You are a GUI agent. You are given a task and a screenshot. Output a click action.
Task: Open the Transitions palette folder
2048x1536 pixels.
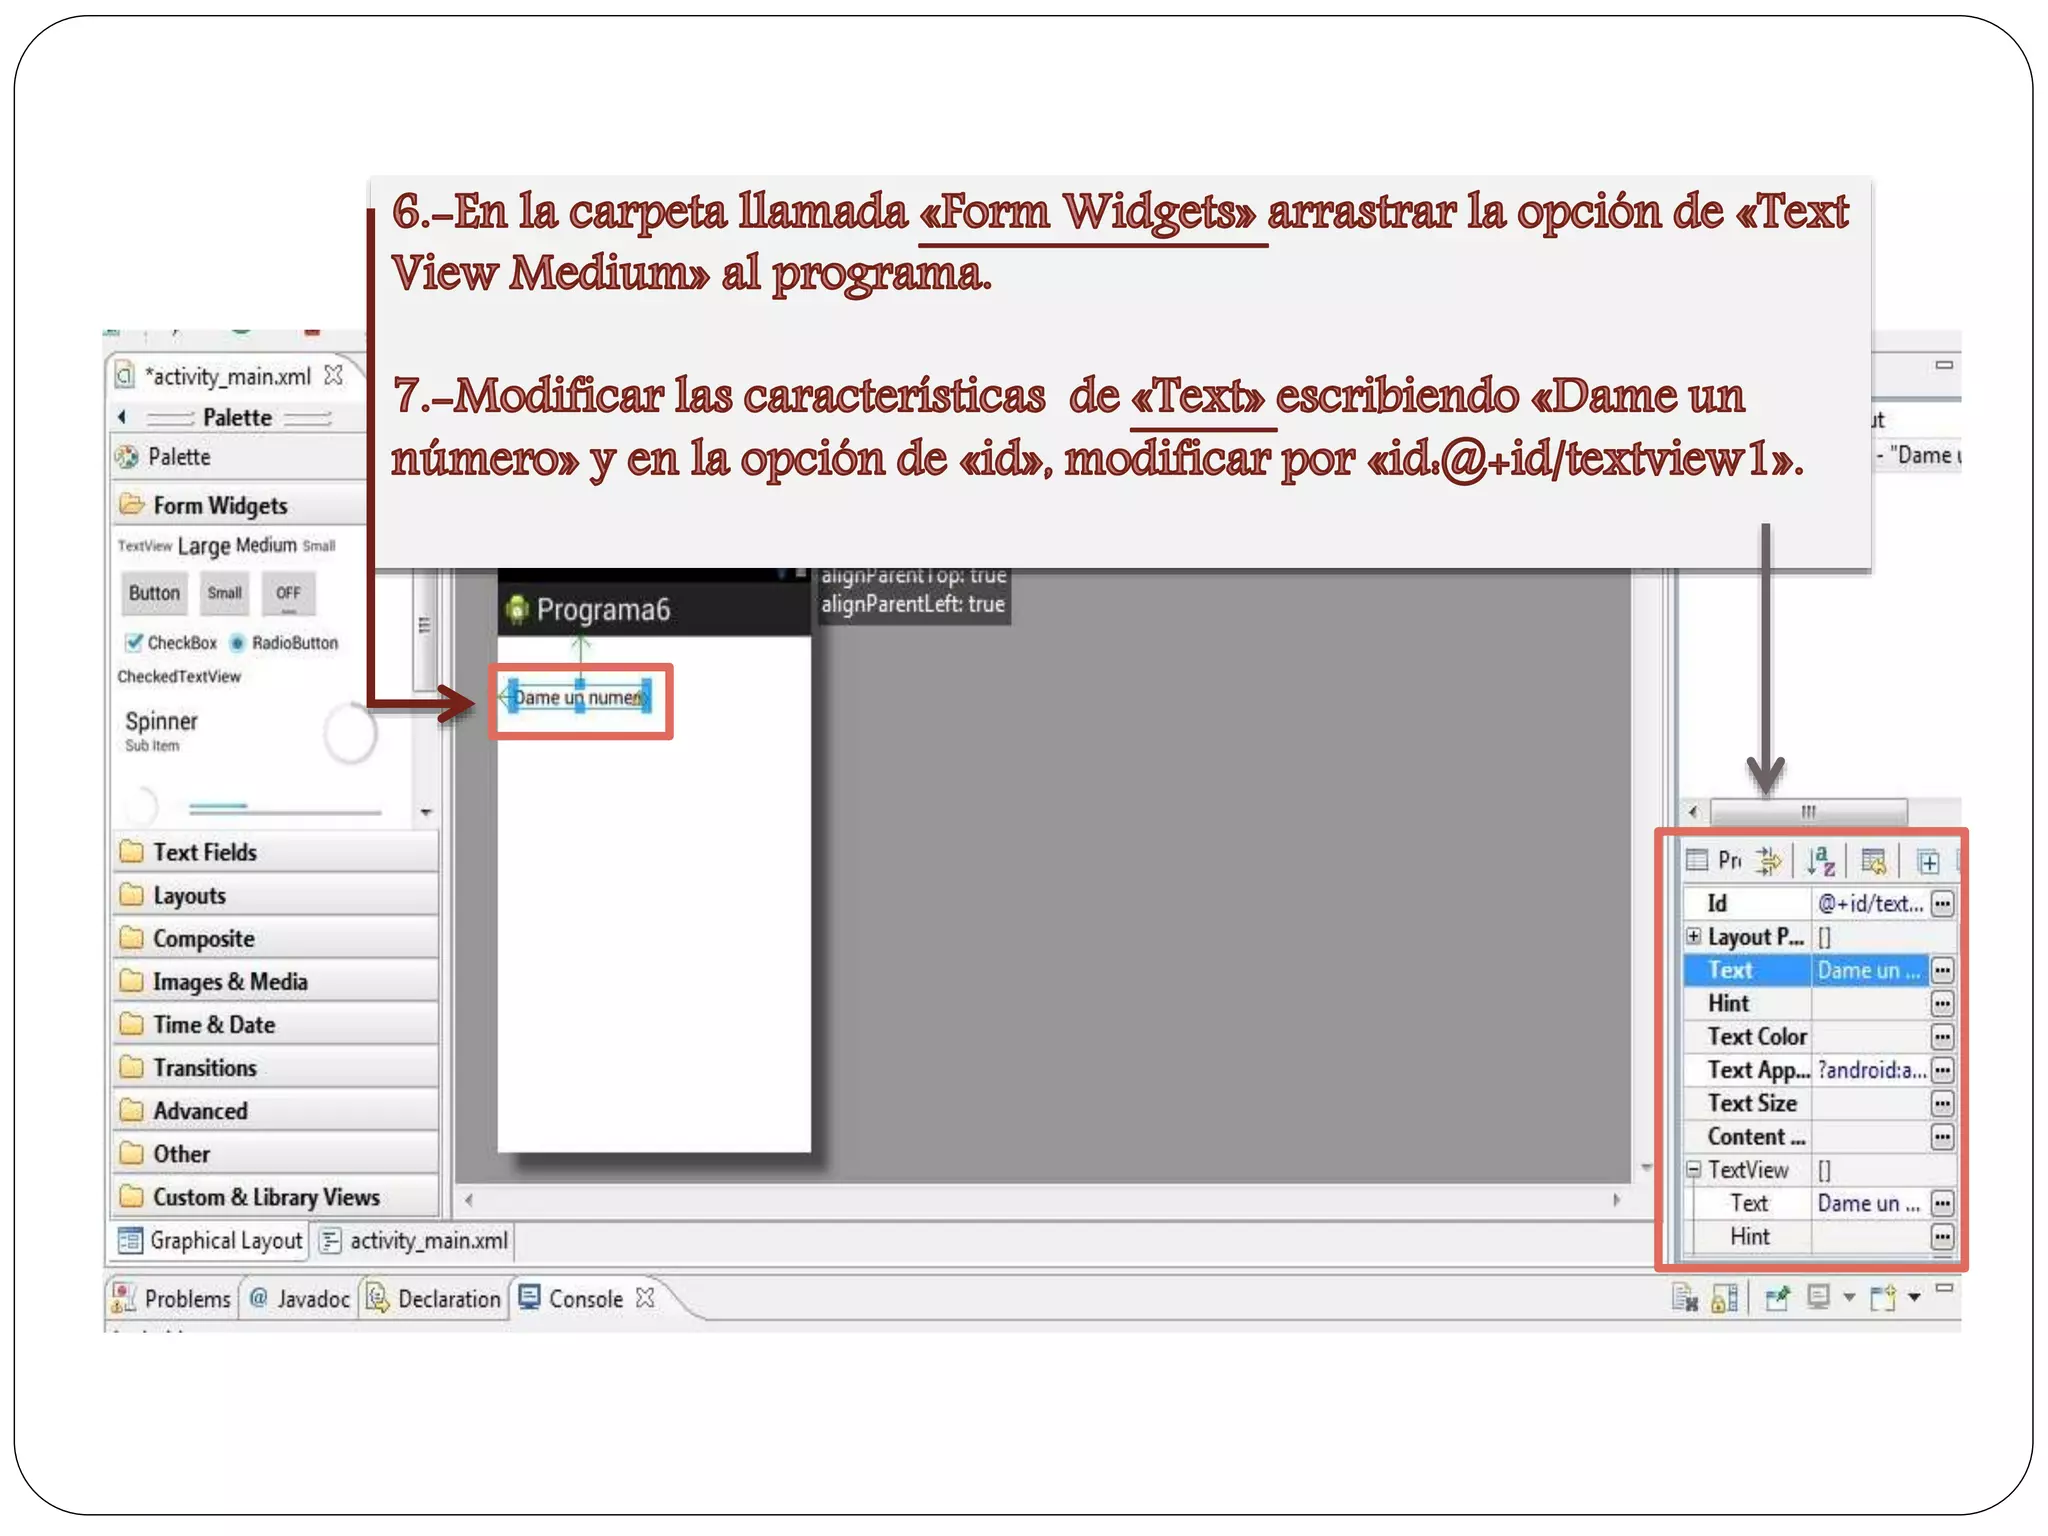pyautogui.click(x=276, y=1067)
